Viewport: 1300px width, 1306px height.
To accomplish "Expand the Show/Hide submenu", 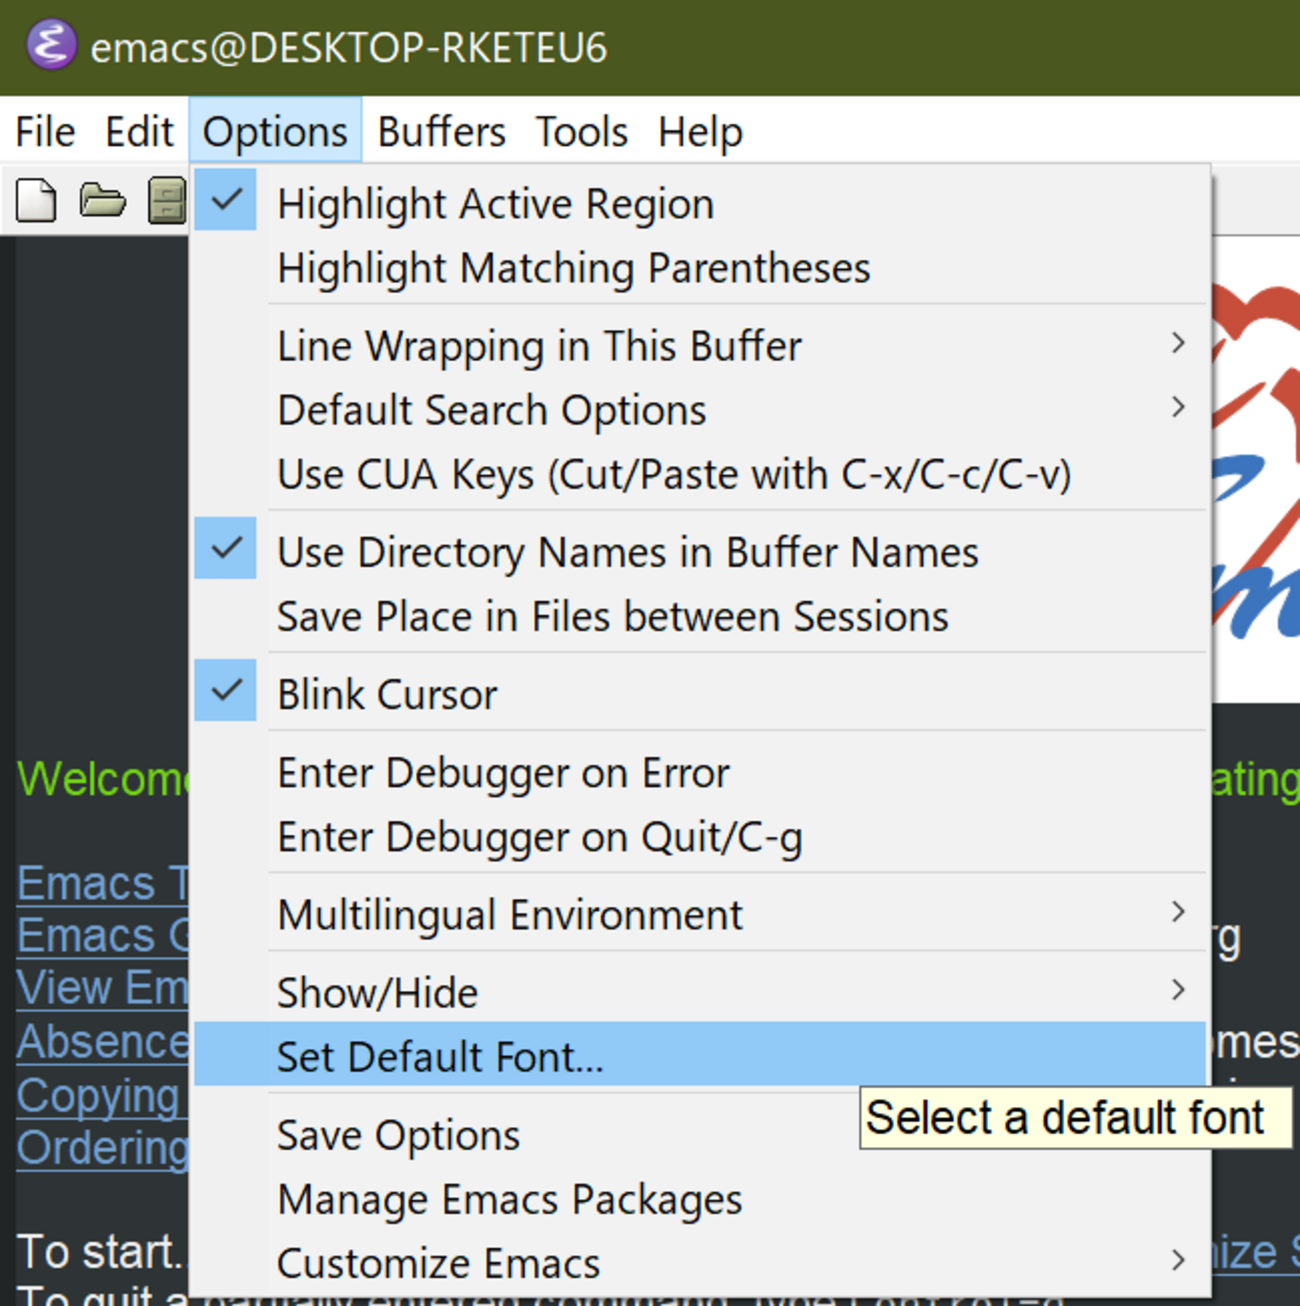I will point(700,992).
